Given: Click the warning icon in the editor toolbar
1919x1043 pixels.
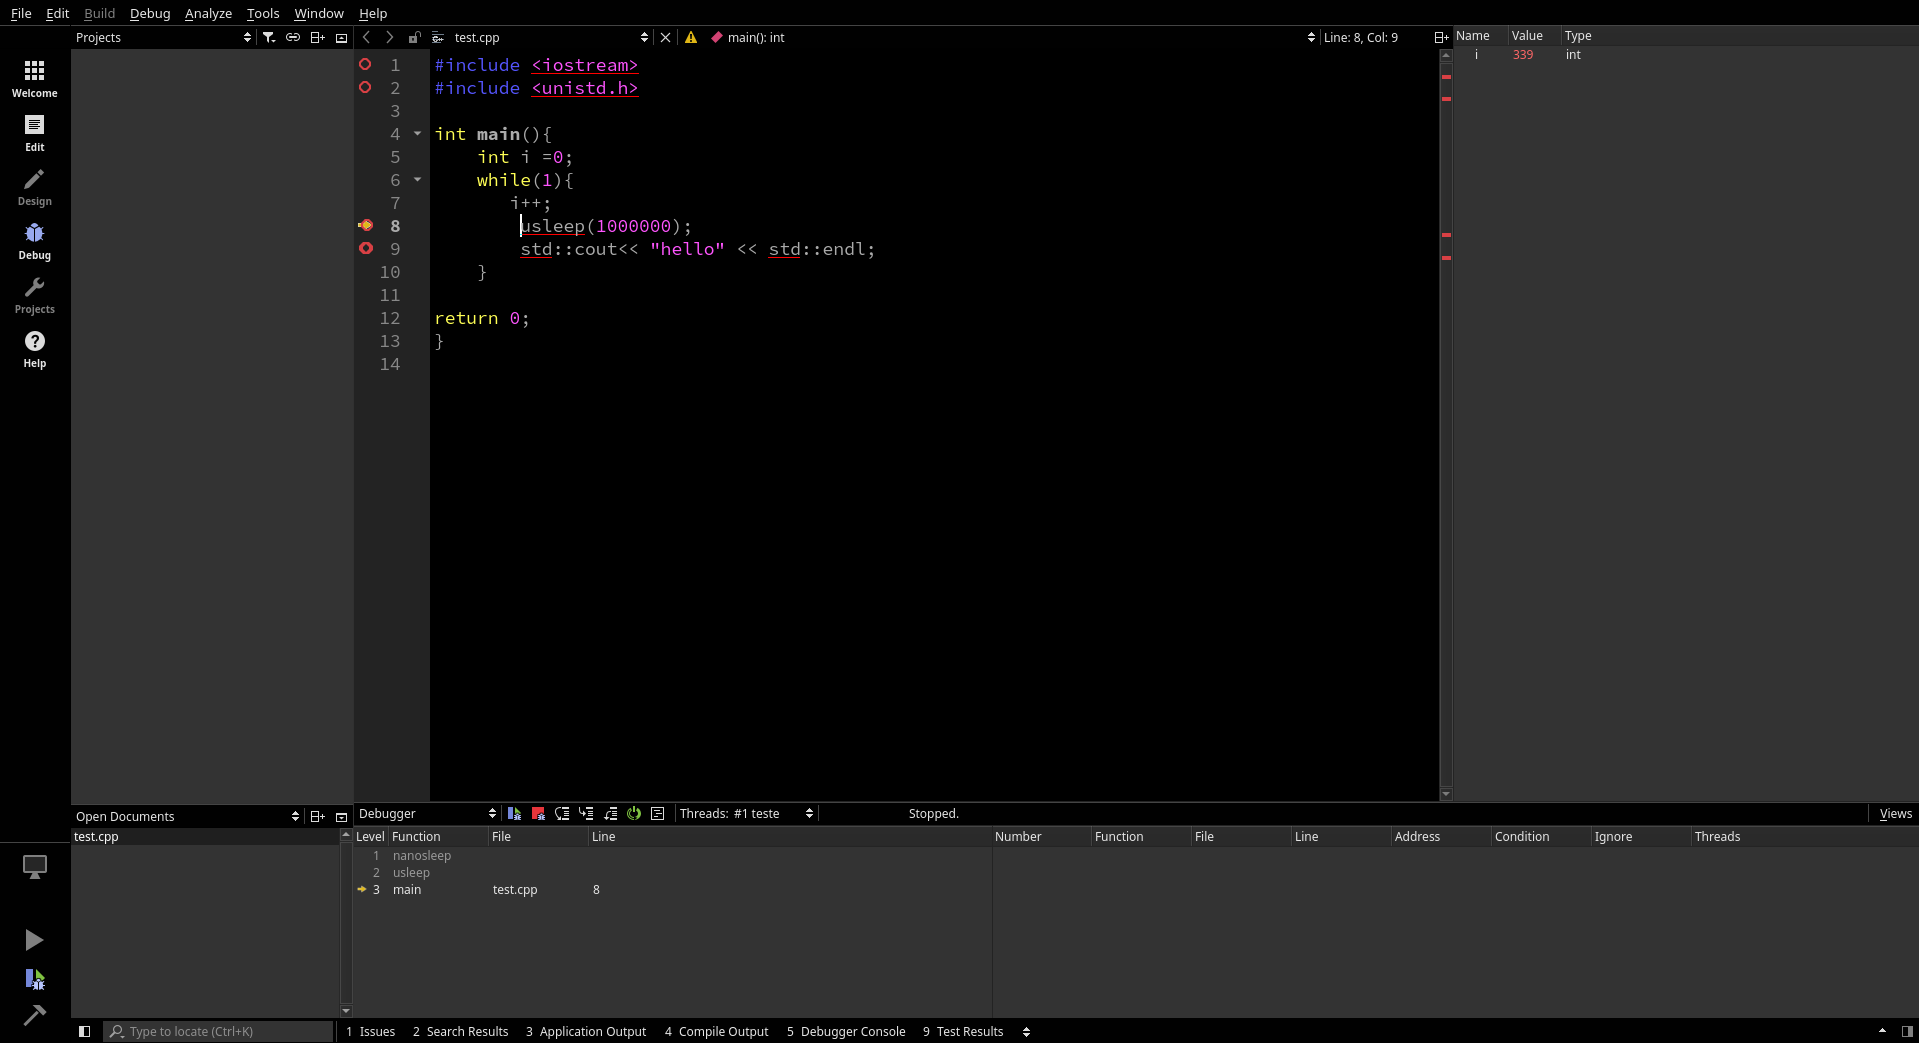Looking at the screenshot, I should [691, 37].
